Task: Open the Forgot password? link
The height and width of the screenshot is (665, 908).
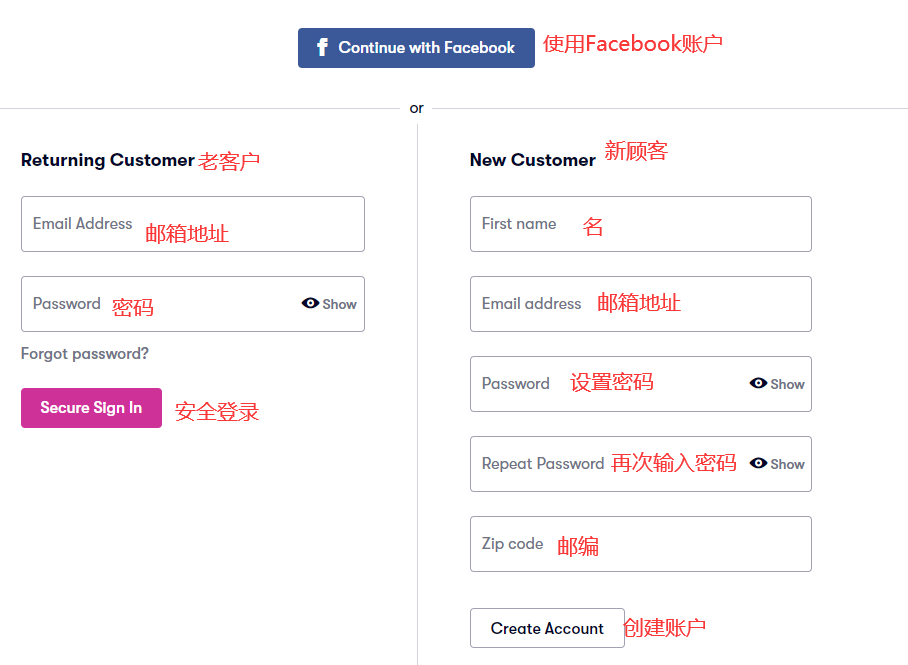Action: [x=85, y=353]
